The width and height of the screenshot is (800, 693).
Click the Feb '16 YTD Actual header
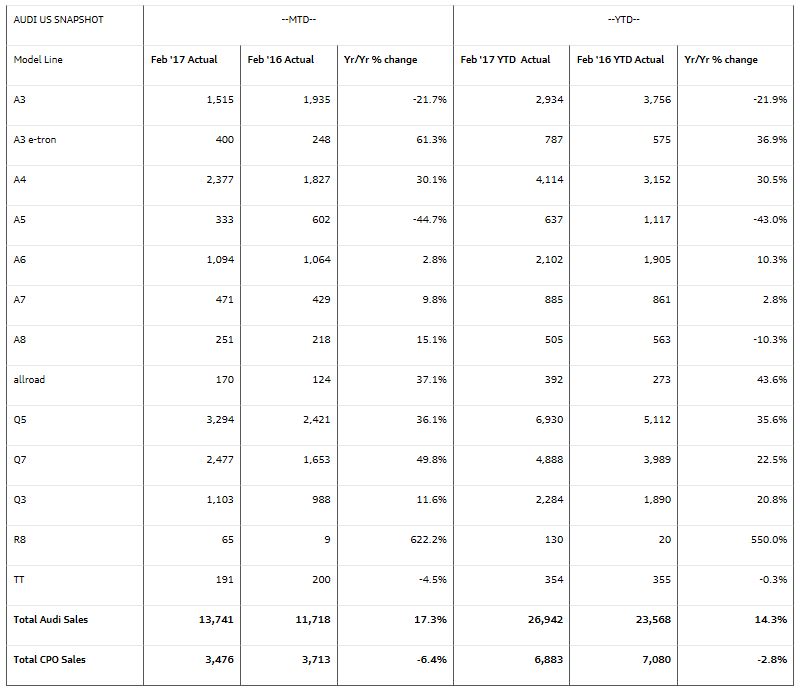620,59
